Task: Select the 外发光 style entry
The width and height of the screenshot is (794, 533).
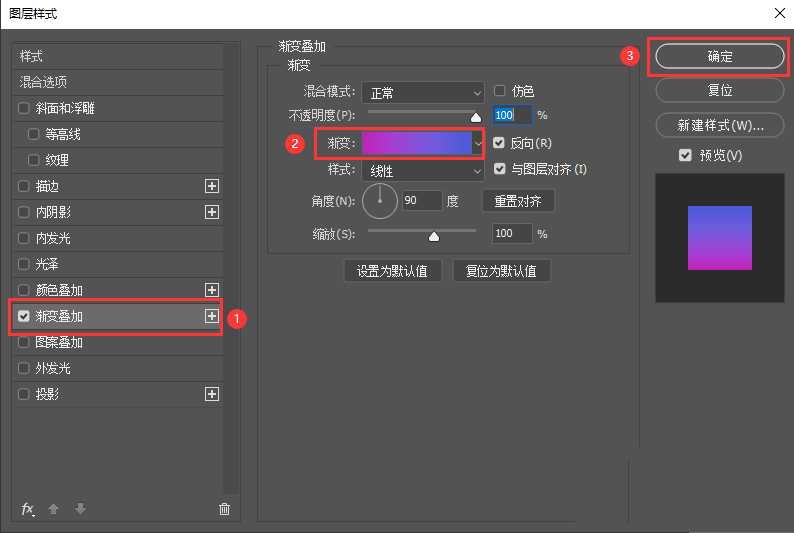Action: [x=117, y=368]
